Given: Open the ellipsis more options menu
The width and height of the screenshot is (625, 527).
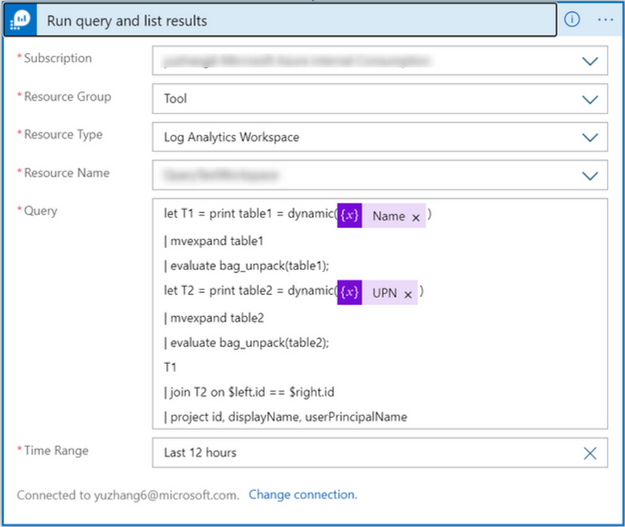Looking at the screenshot, I should 605,19.
